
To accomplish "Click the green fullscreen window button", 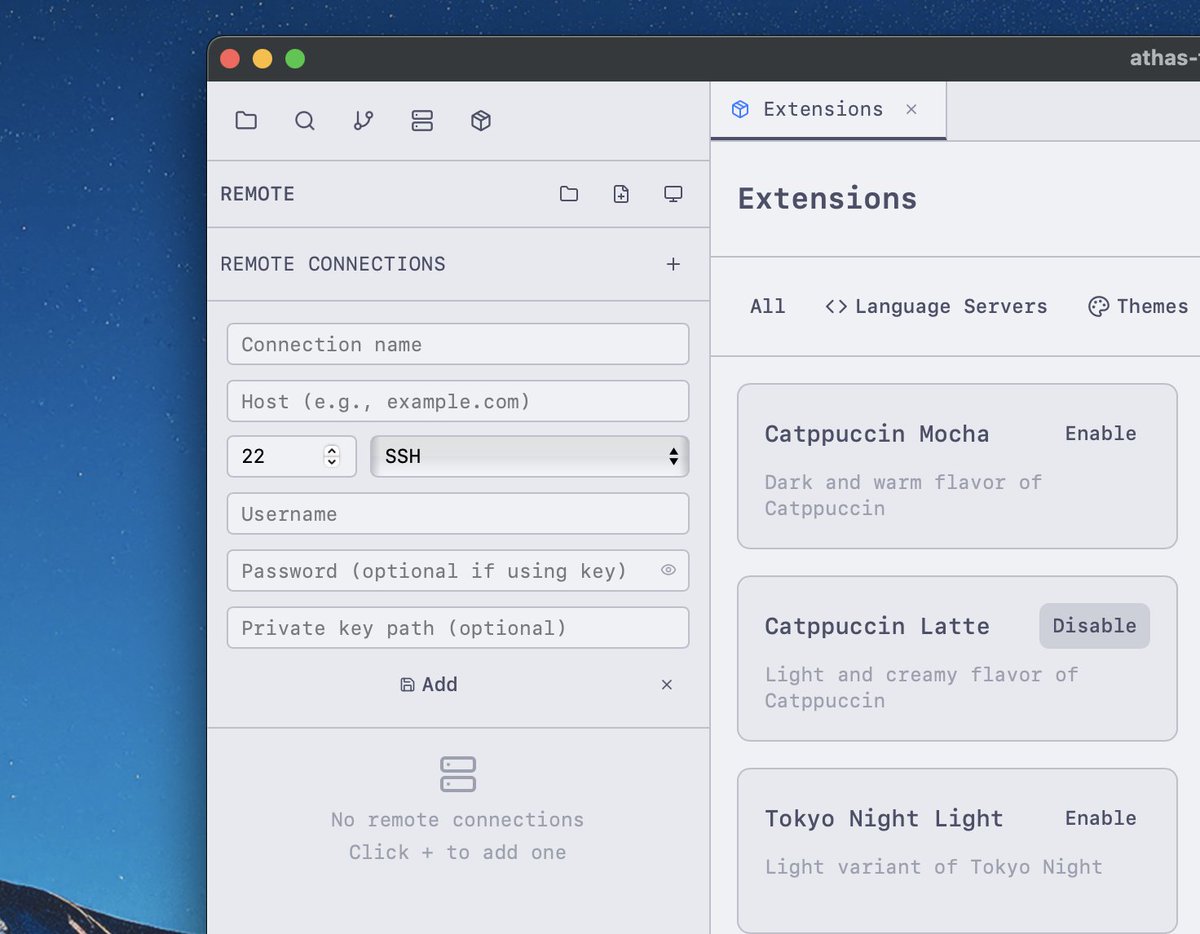I will 295,59.
